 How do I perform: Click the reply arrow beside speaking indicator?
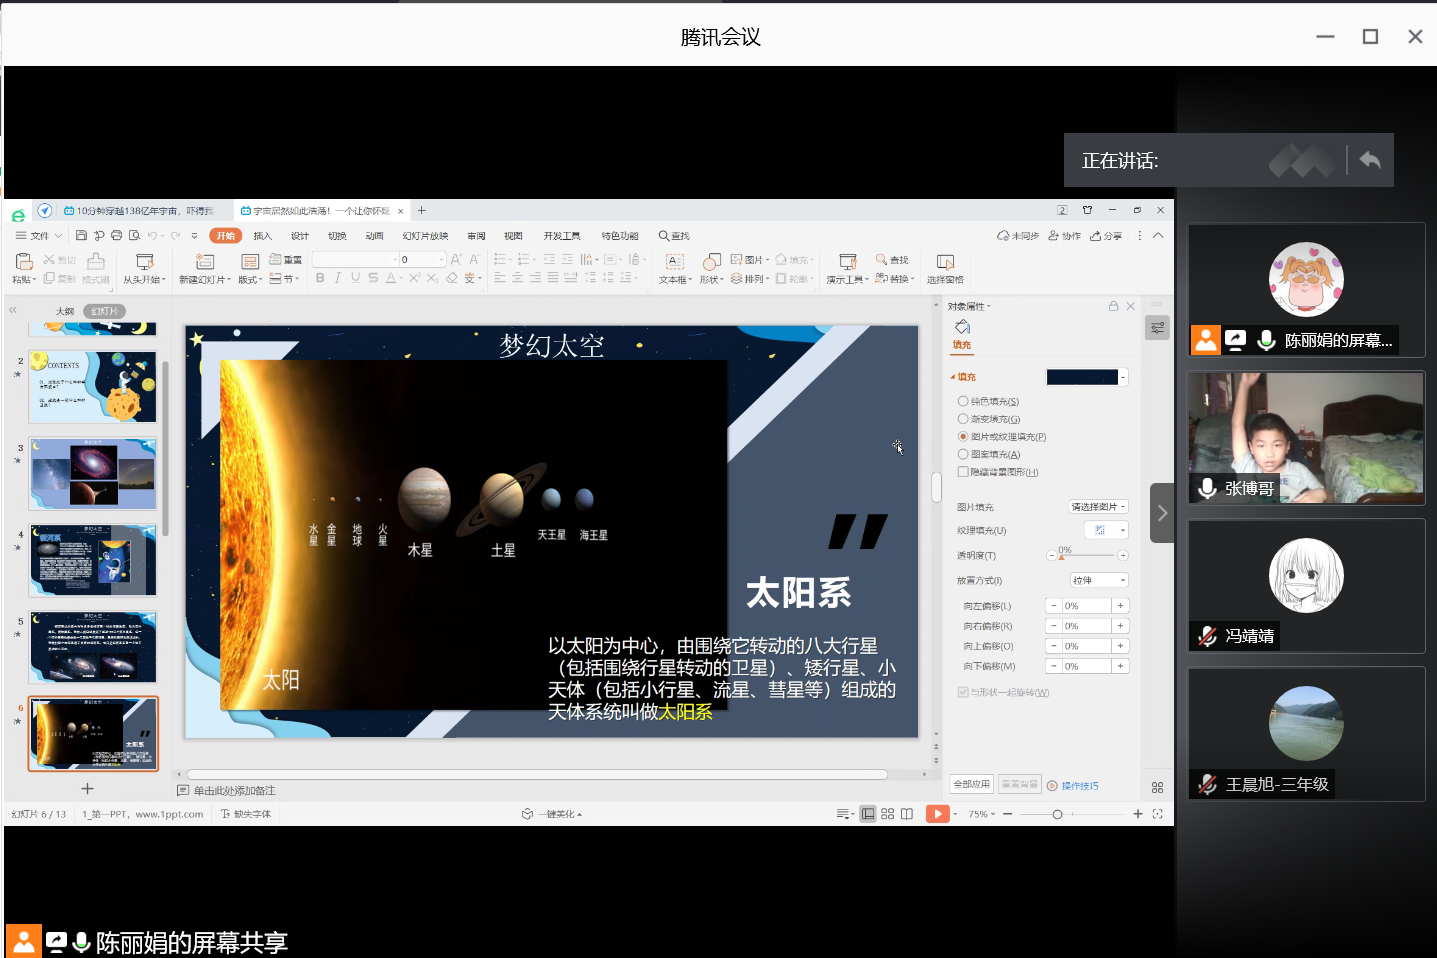[x=1370, y=160]
